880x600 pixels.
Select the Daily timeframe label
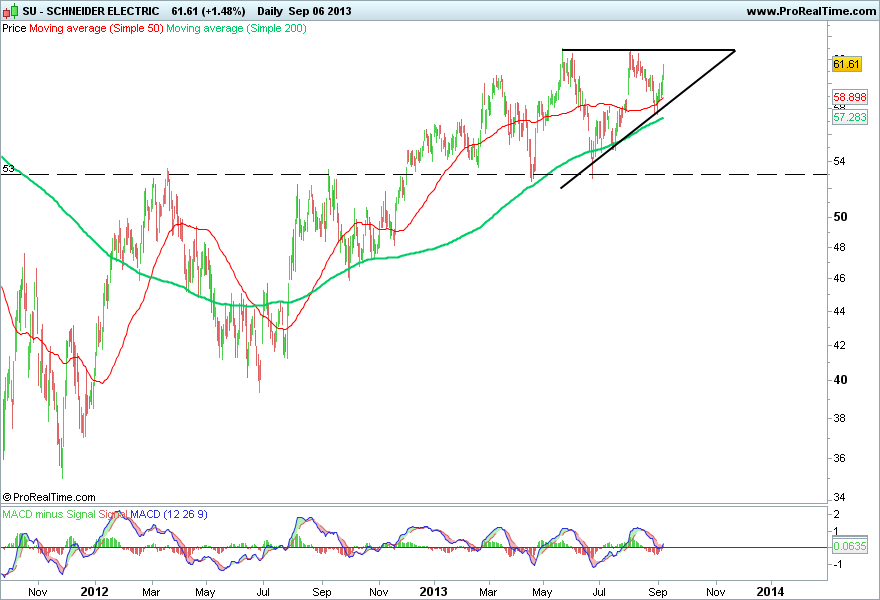click(x=270, y=11)
